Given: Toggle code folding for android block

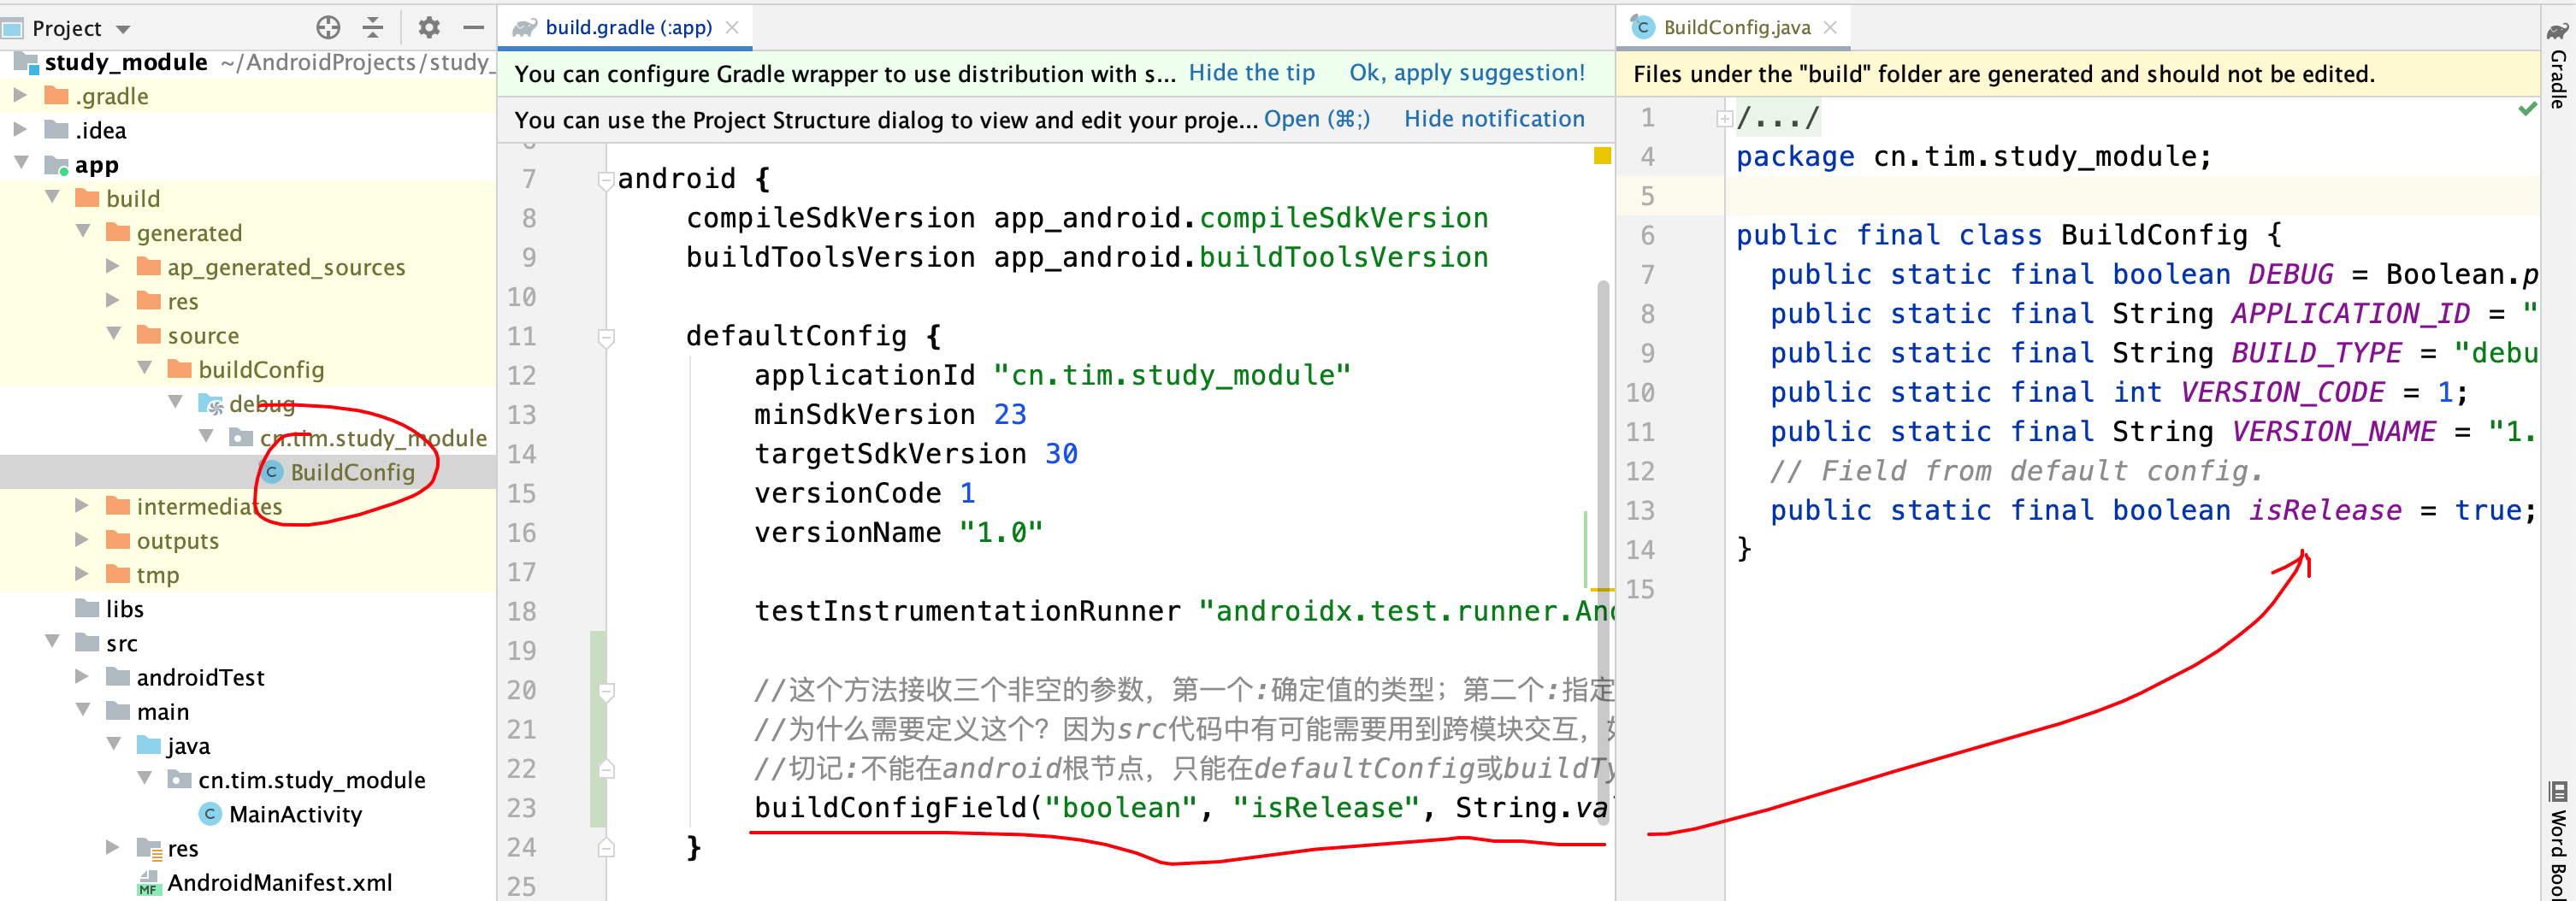Looking at the screenshot, I should click(x=605, y=180).
